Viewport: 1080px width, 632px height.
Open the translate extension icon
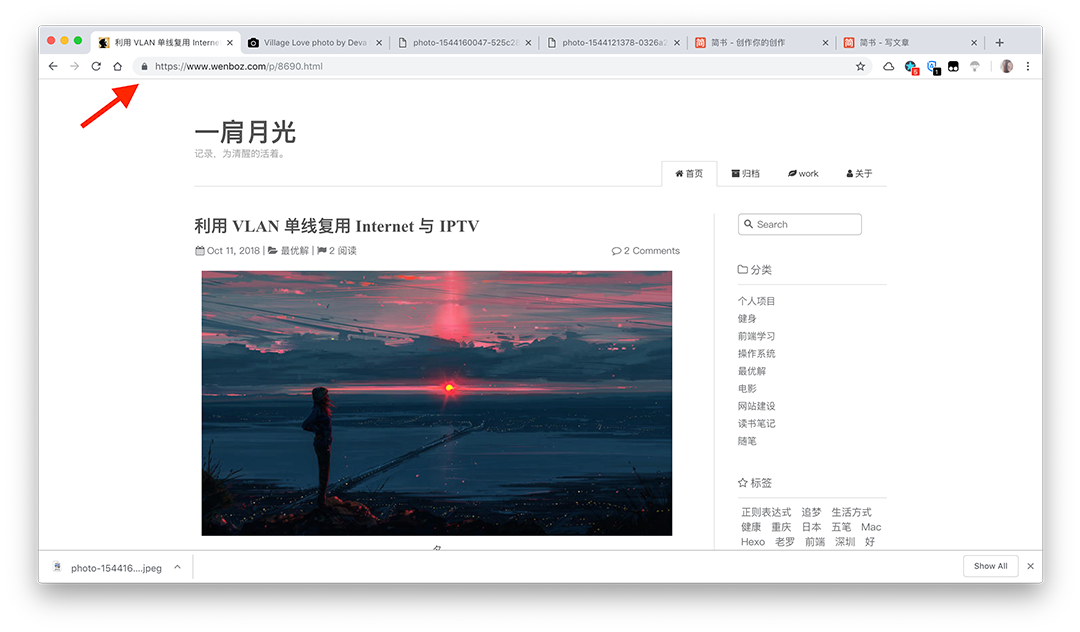pos(933,67)
